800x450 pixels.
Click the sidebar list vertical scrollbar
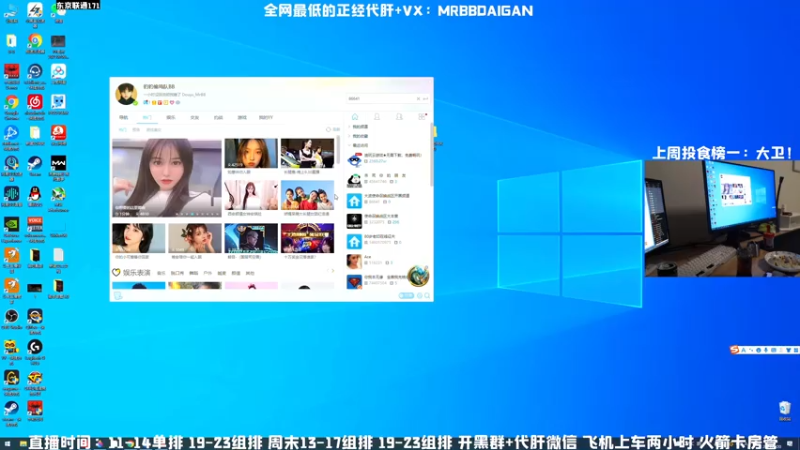[x=432, y=156]
